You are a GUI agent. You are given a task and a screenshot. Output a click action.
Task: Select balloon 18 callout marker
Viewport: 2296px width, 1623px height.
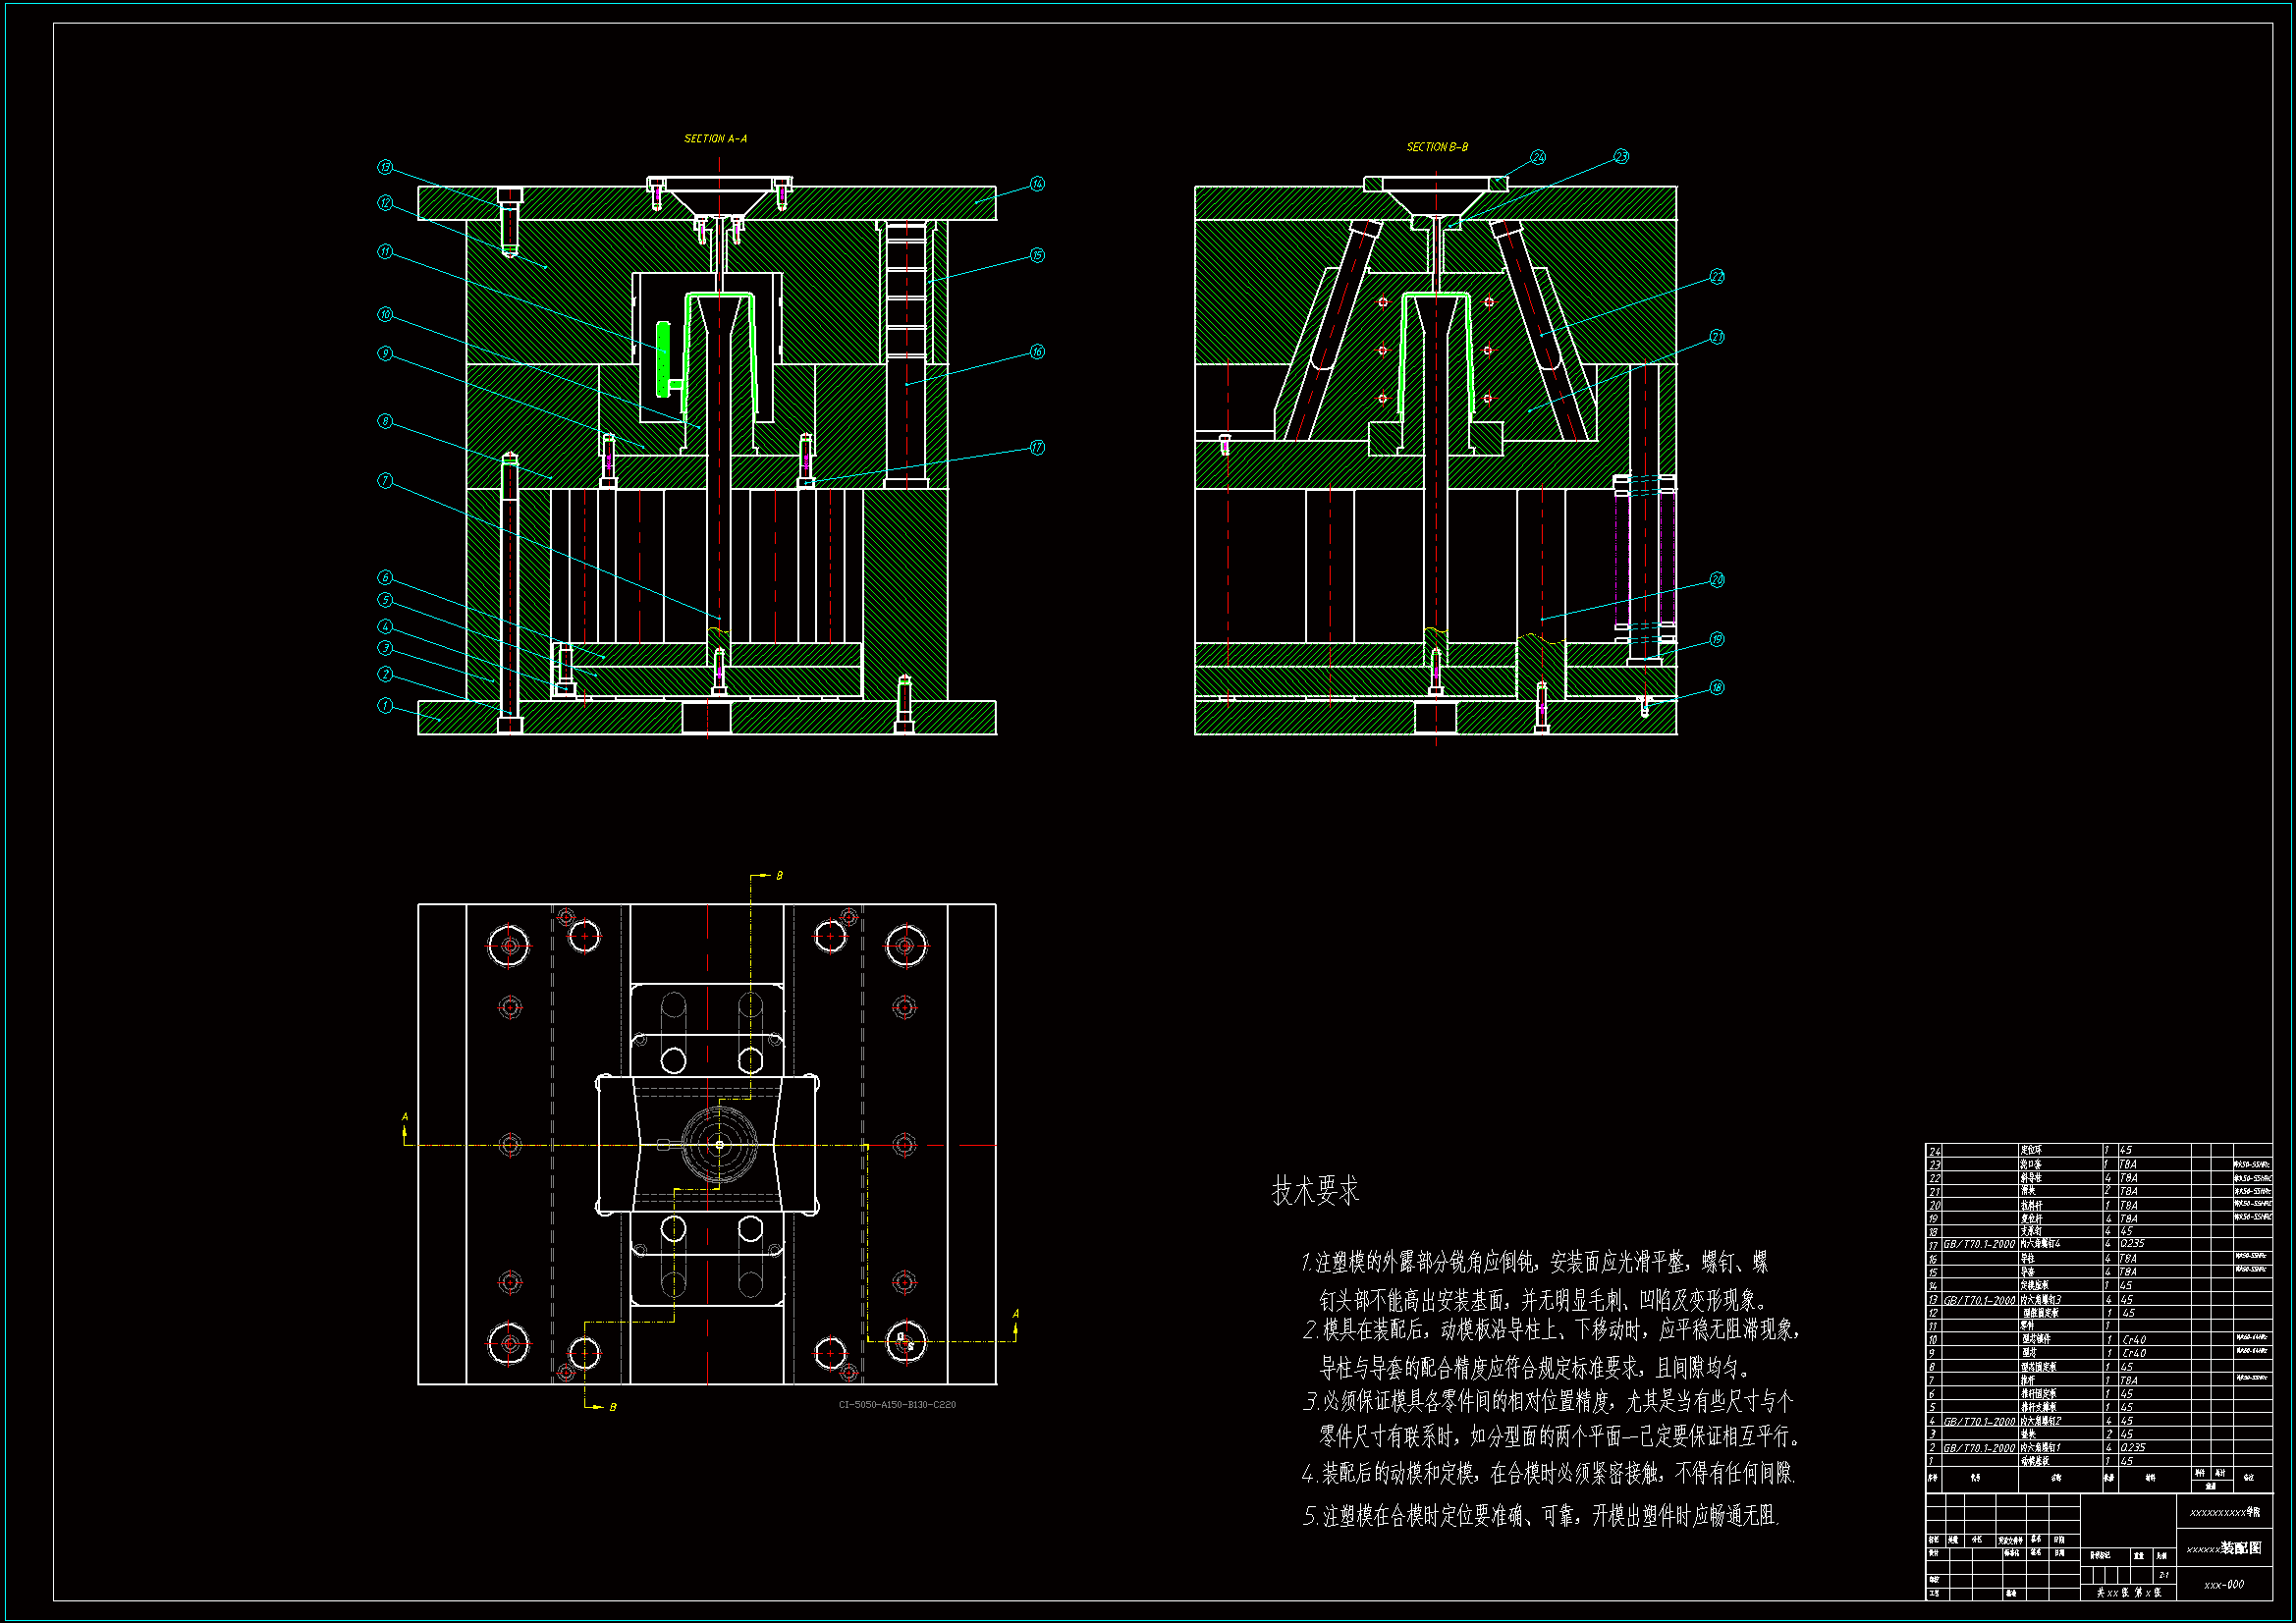coord(1717,687)
